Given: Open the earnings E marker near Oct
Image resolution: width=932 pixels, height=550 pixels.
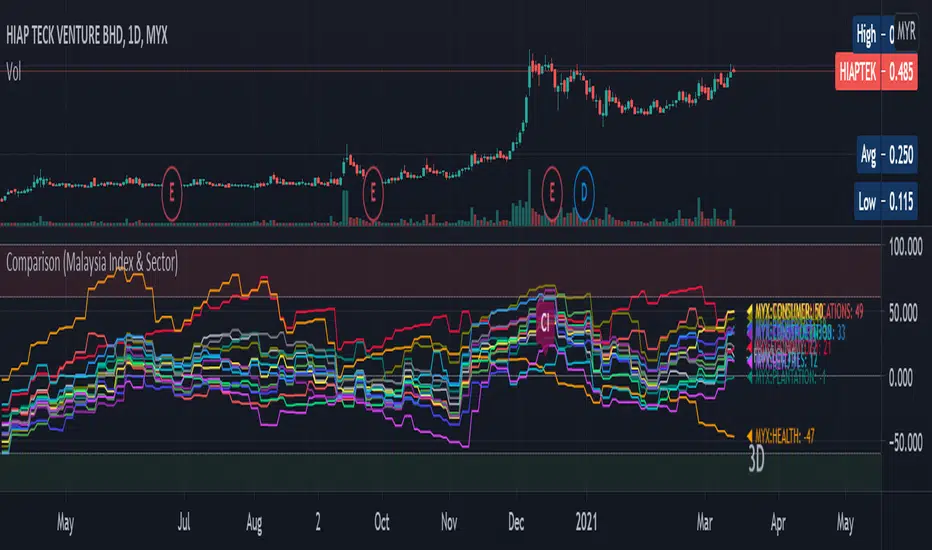Looking at the screenshot, I should coord(373,193).
